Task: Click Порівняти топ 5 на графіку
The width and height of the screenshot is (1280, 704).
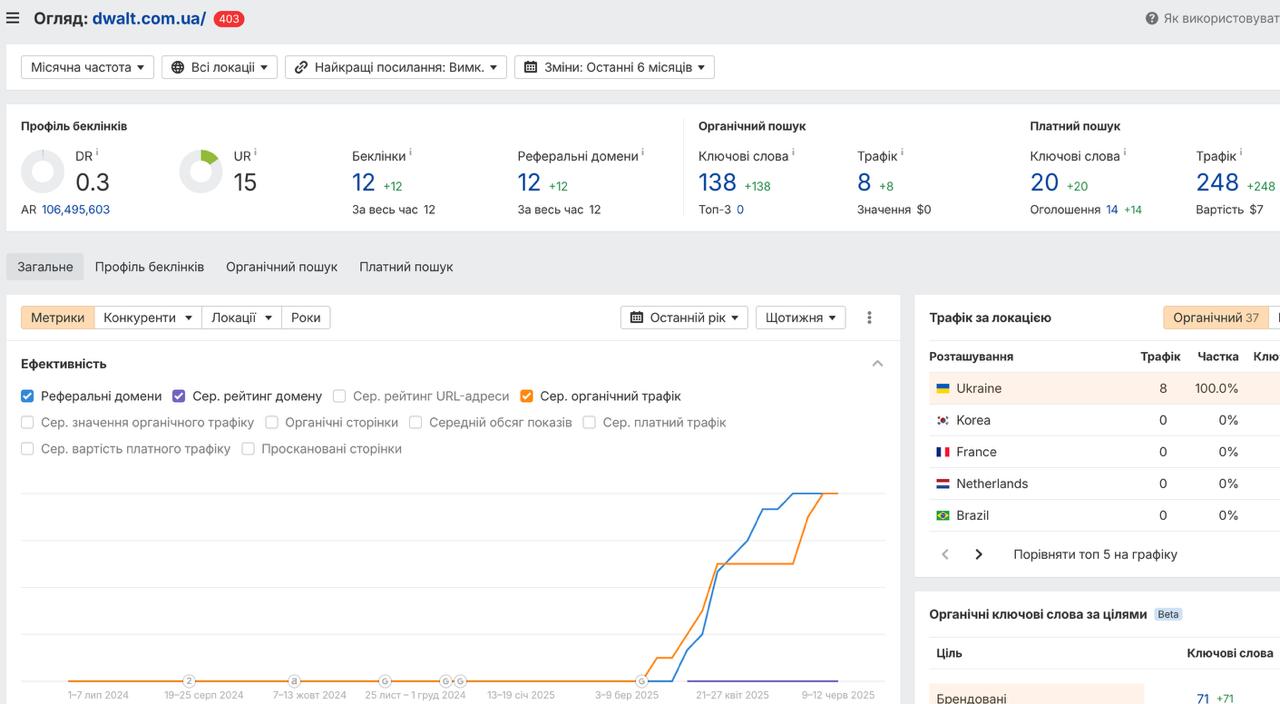Action: click(1095, 554)
